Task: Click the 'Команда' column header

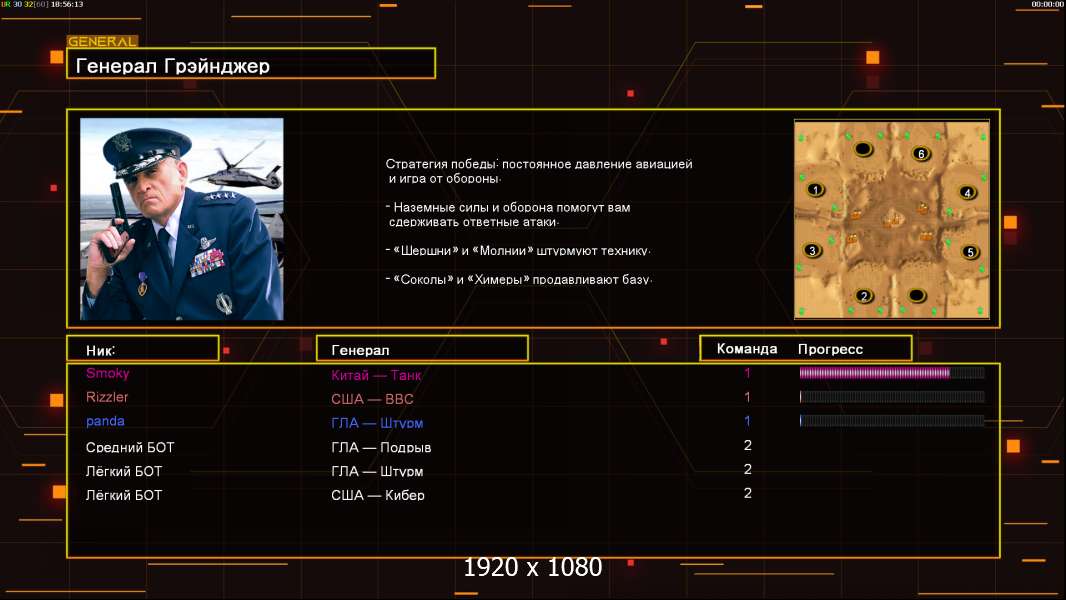Action: (746, 349)
